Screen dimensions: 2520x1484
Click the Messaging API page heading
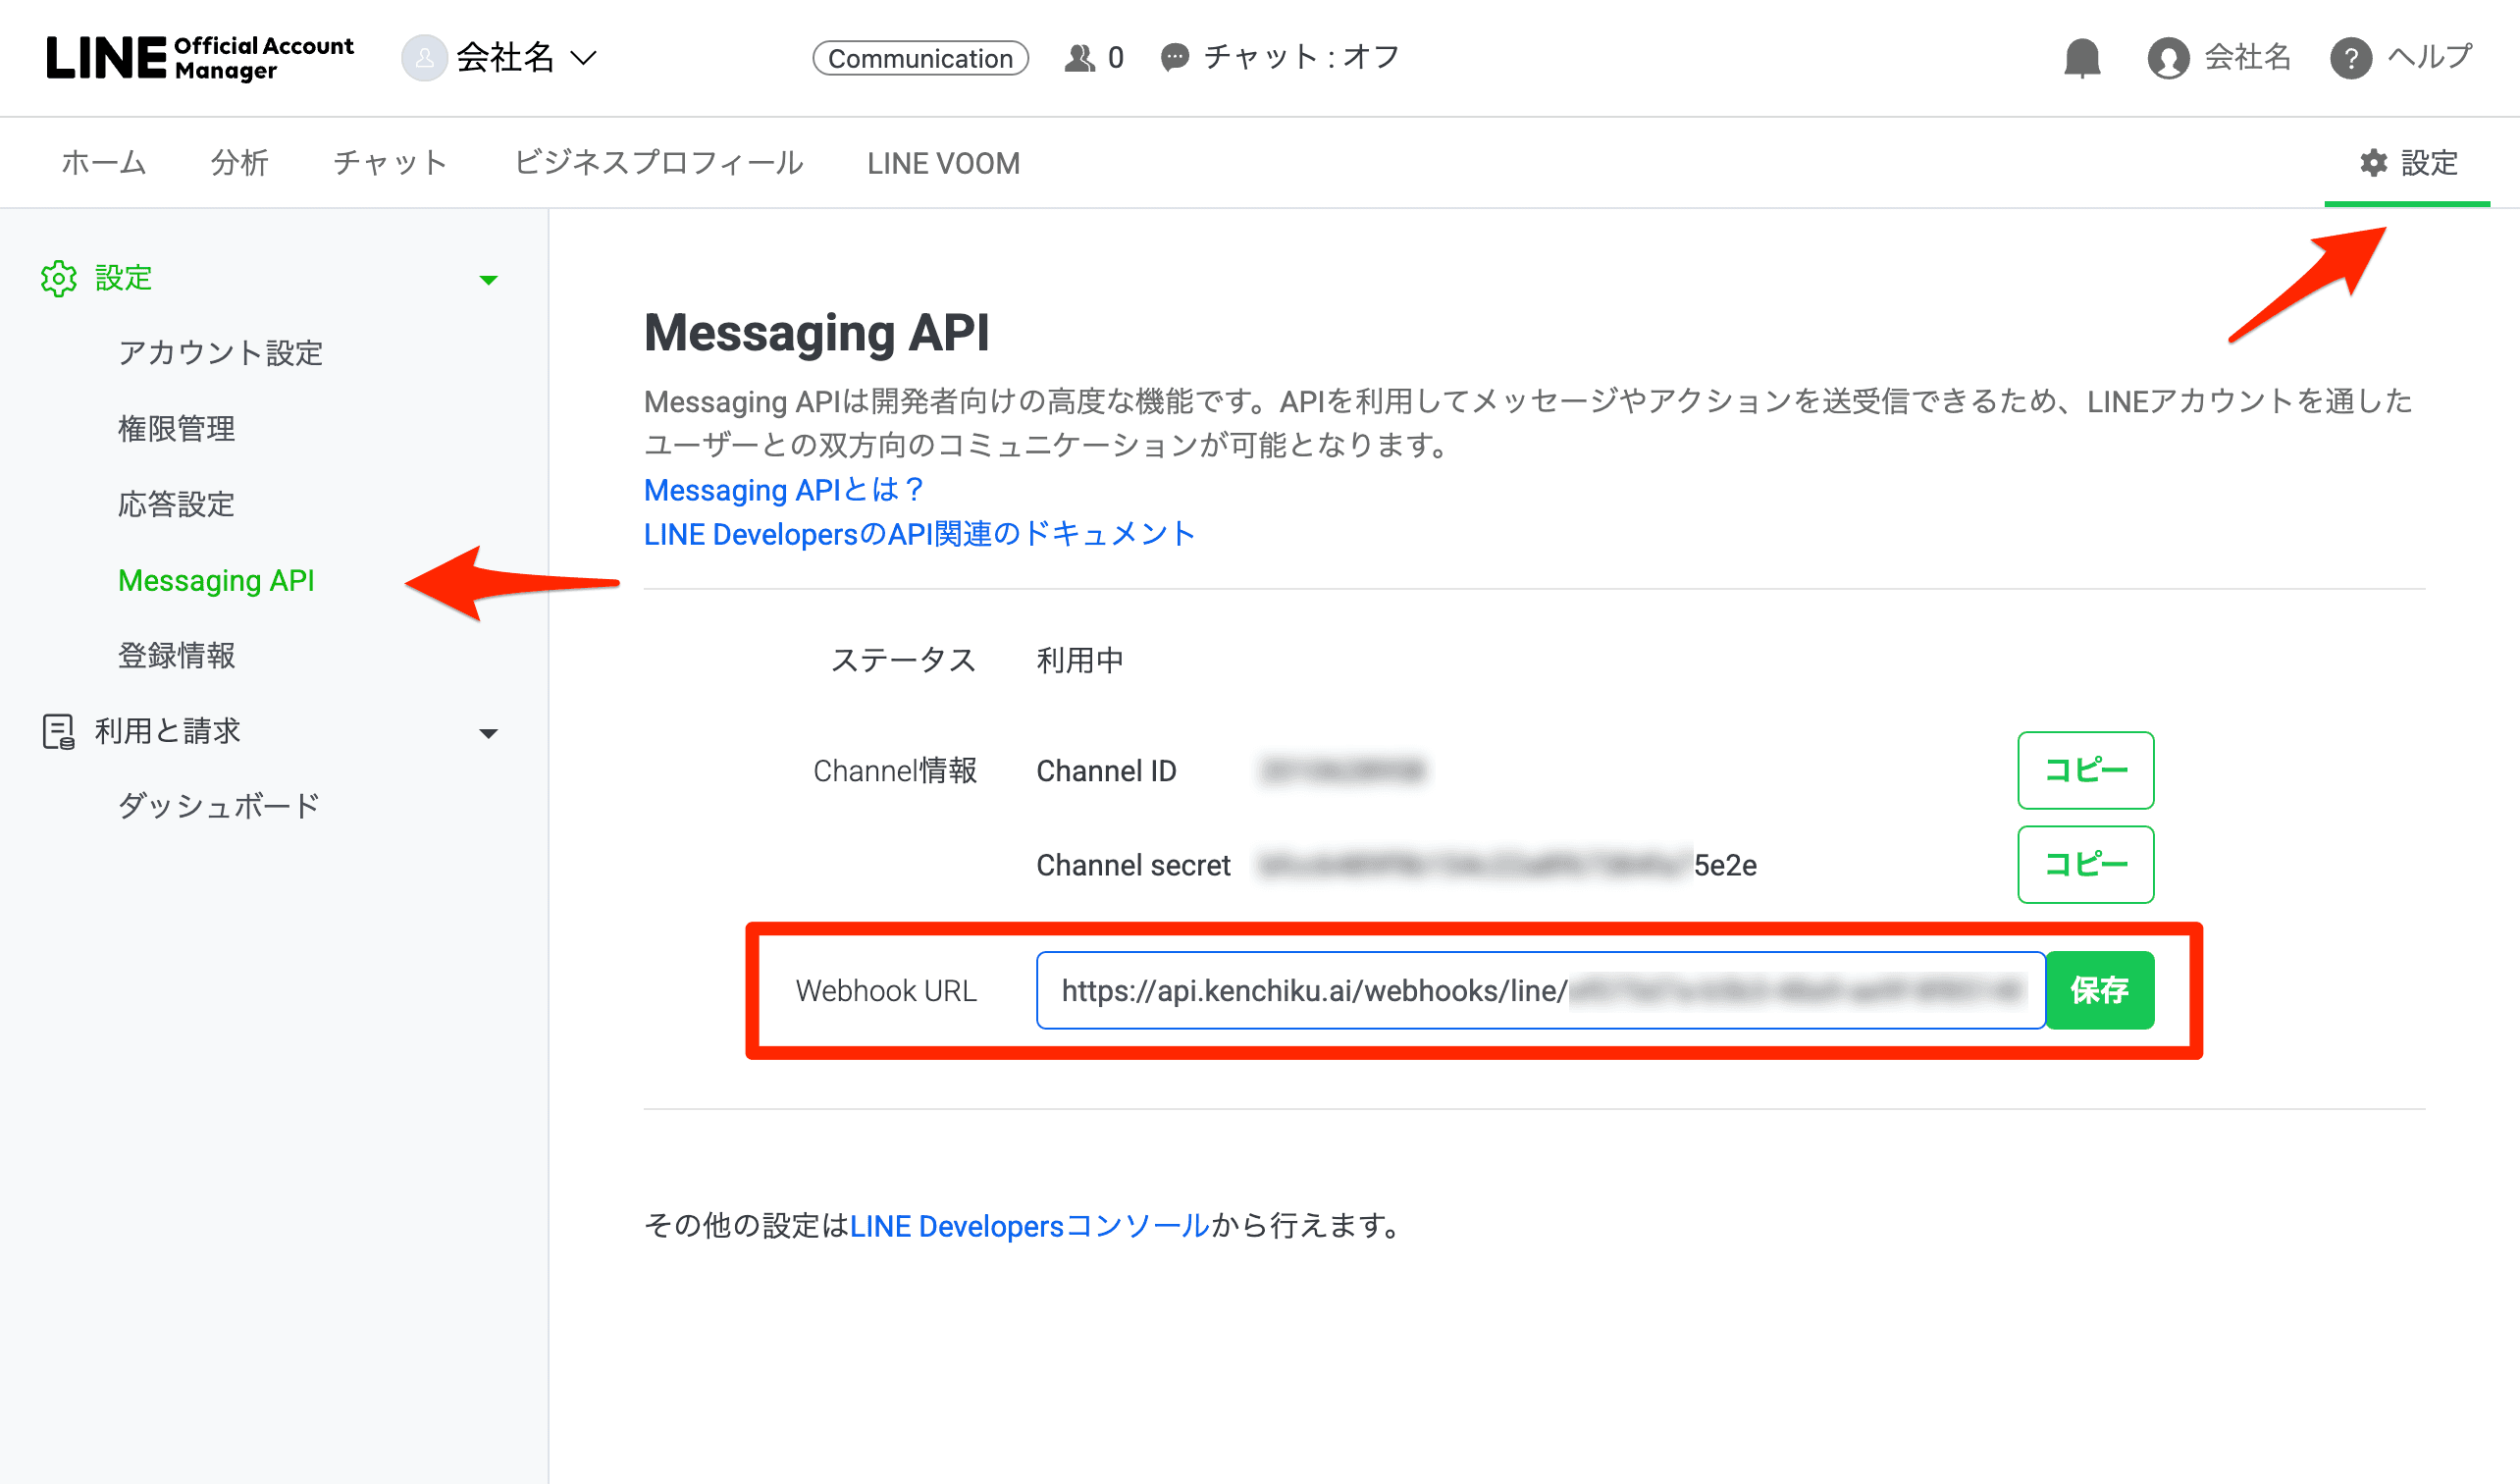[x=816, y=333]
